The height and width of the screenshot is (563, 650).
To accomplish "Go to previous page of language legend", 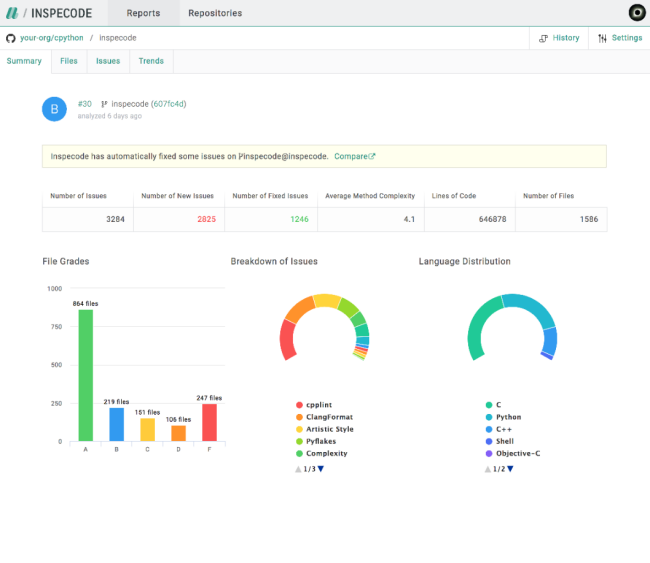I will click(488, 469).
